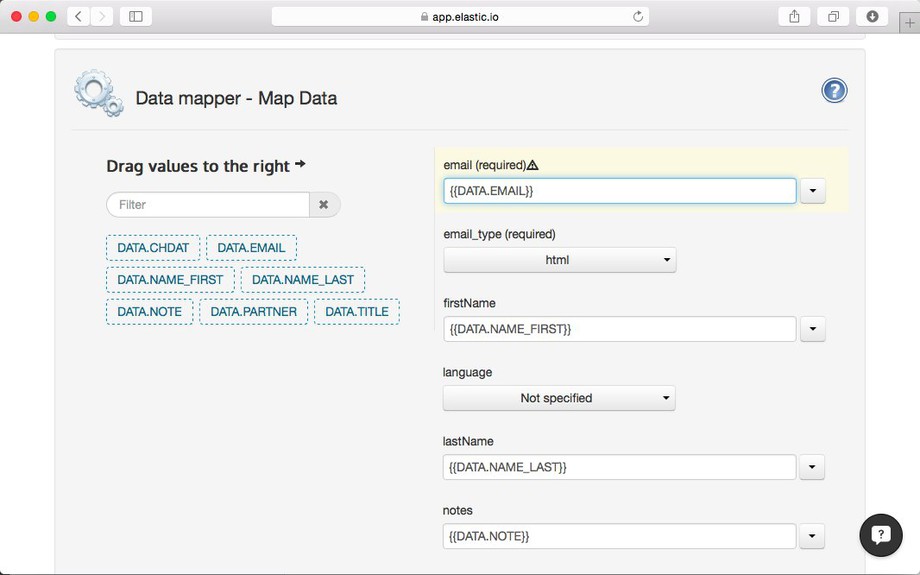Click the warning triangle beside email label
This screenshot has width=920, height=575.
533,165
